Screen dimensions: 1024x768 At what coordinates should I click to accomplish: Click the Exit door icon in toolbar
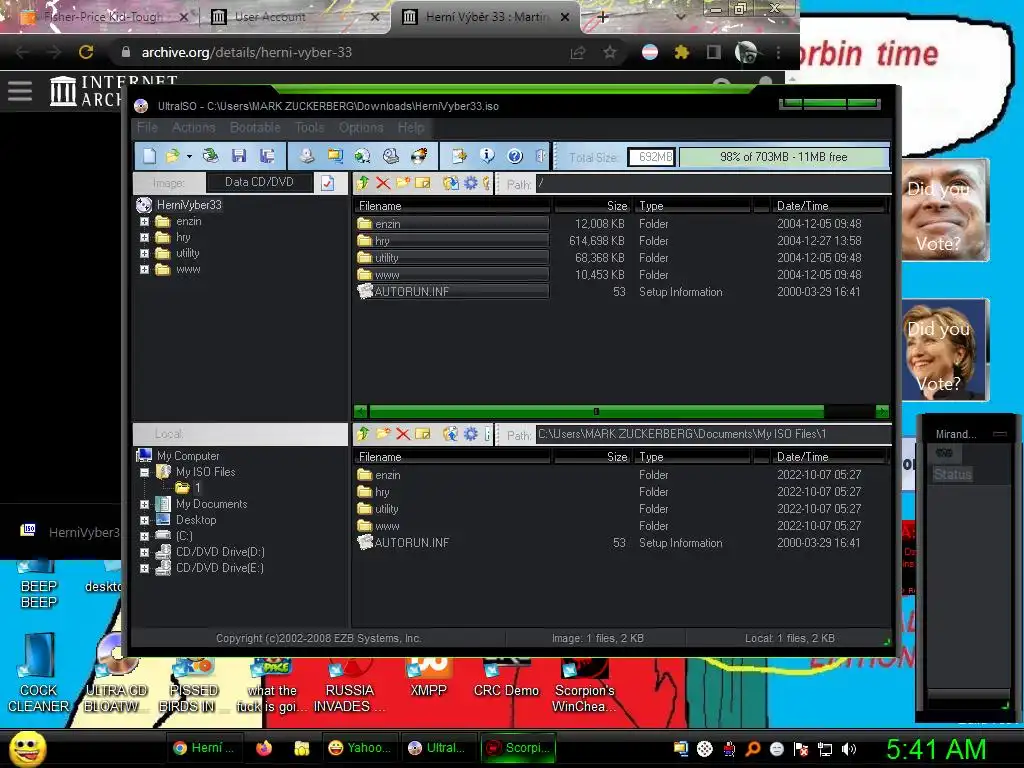[x=540, y=156]
